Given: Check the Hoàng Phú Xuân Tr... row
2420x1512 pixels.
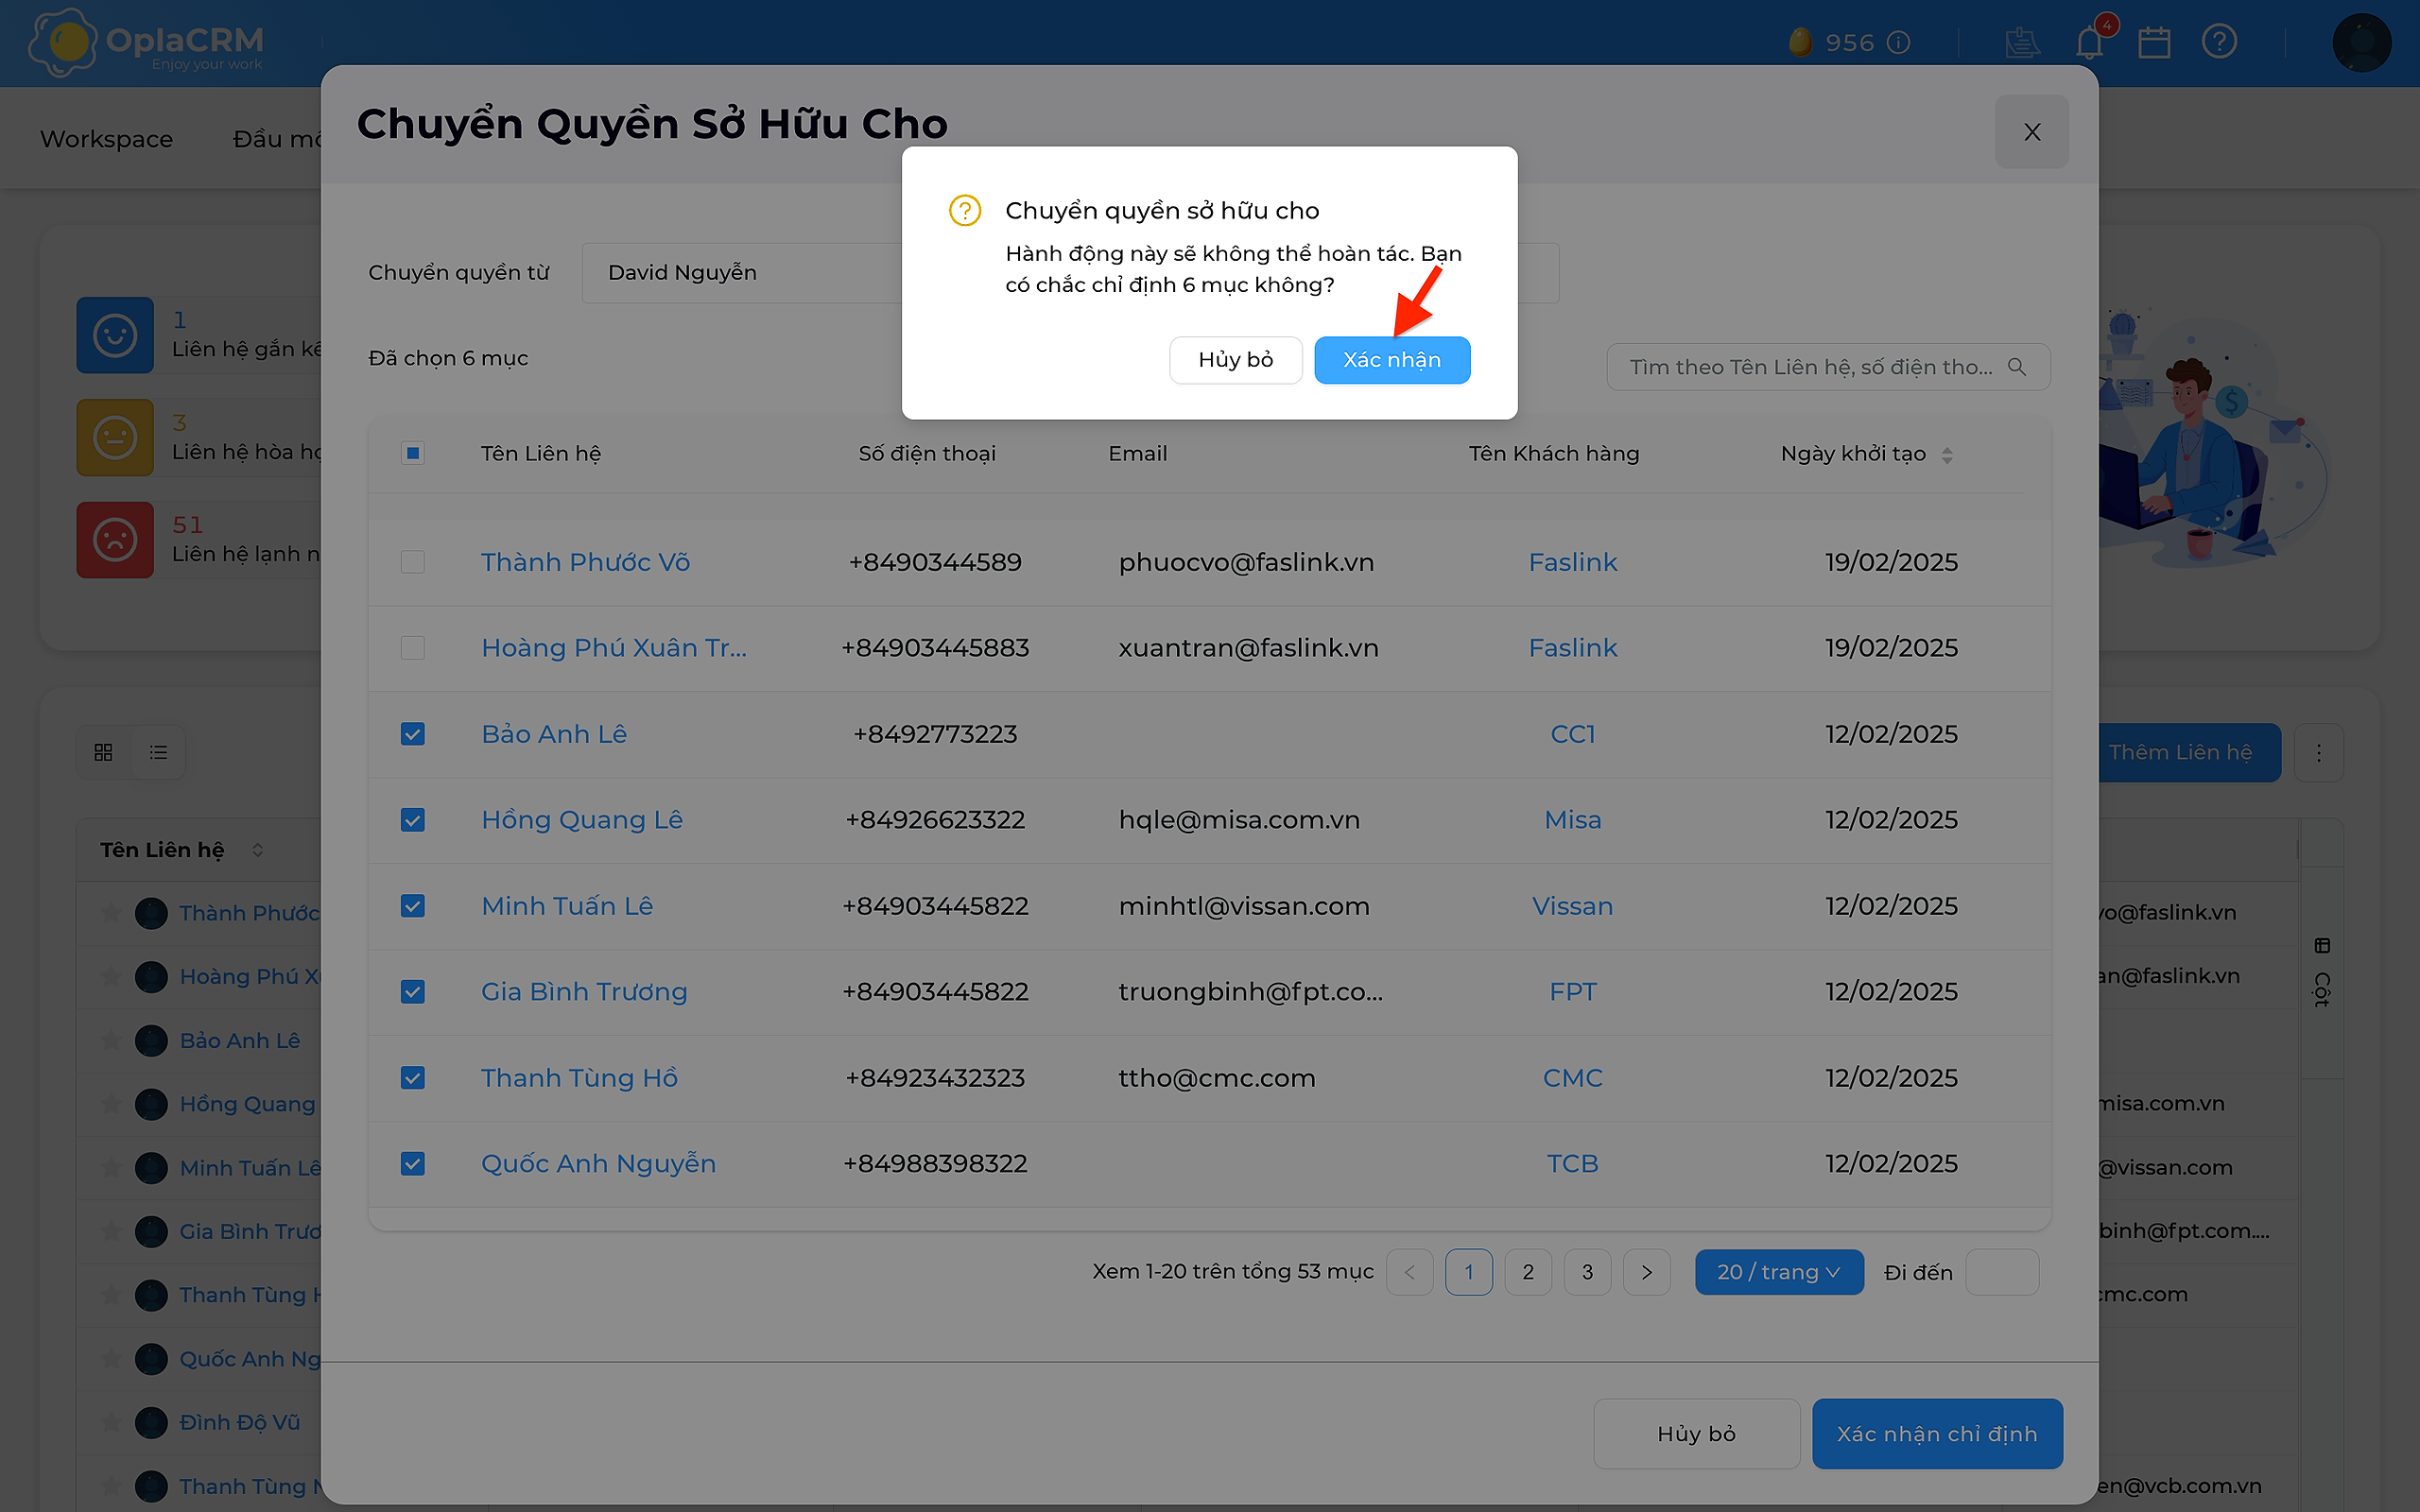Looking at the screenshot, I should point(412,648).
